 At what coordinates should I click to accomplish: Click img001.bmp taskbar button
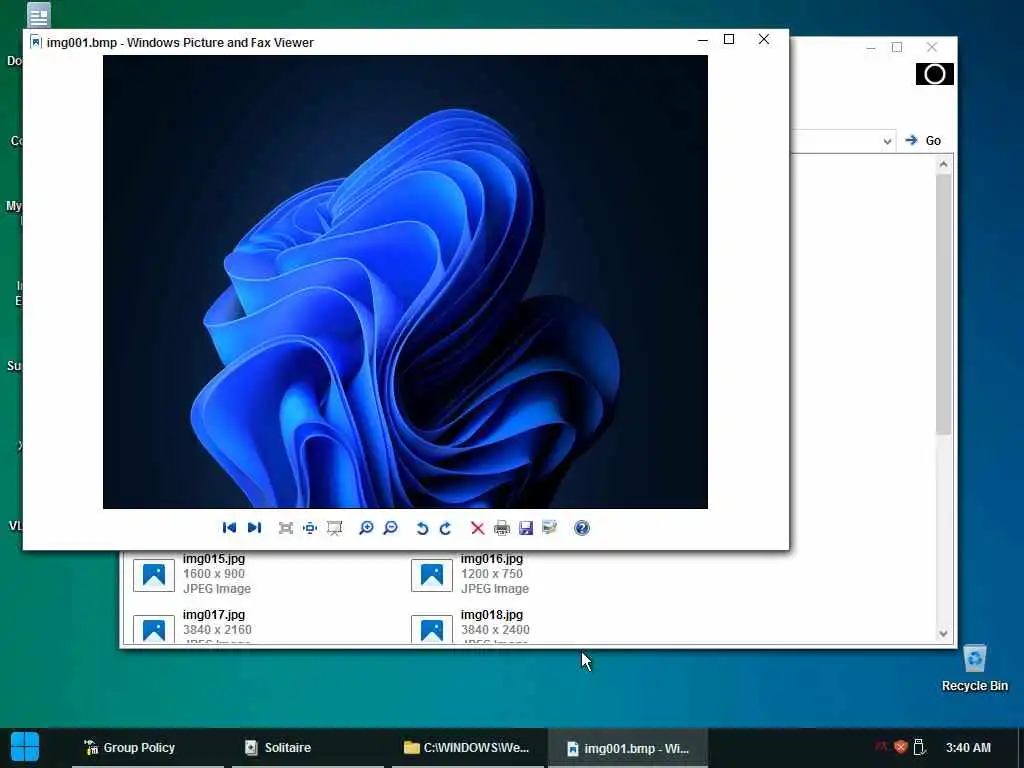pos(628,748)
